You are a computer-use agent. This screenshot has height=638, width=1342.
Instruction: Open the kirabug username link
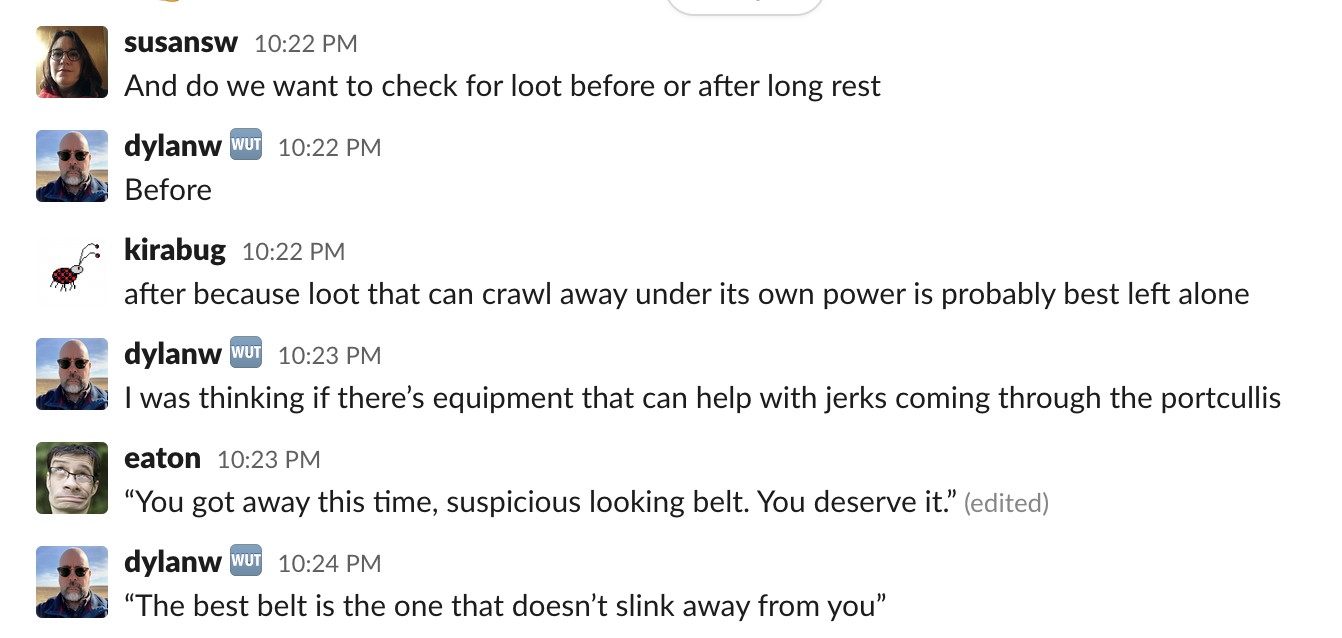(x=175, y=250)
